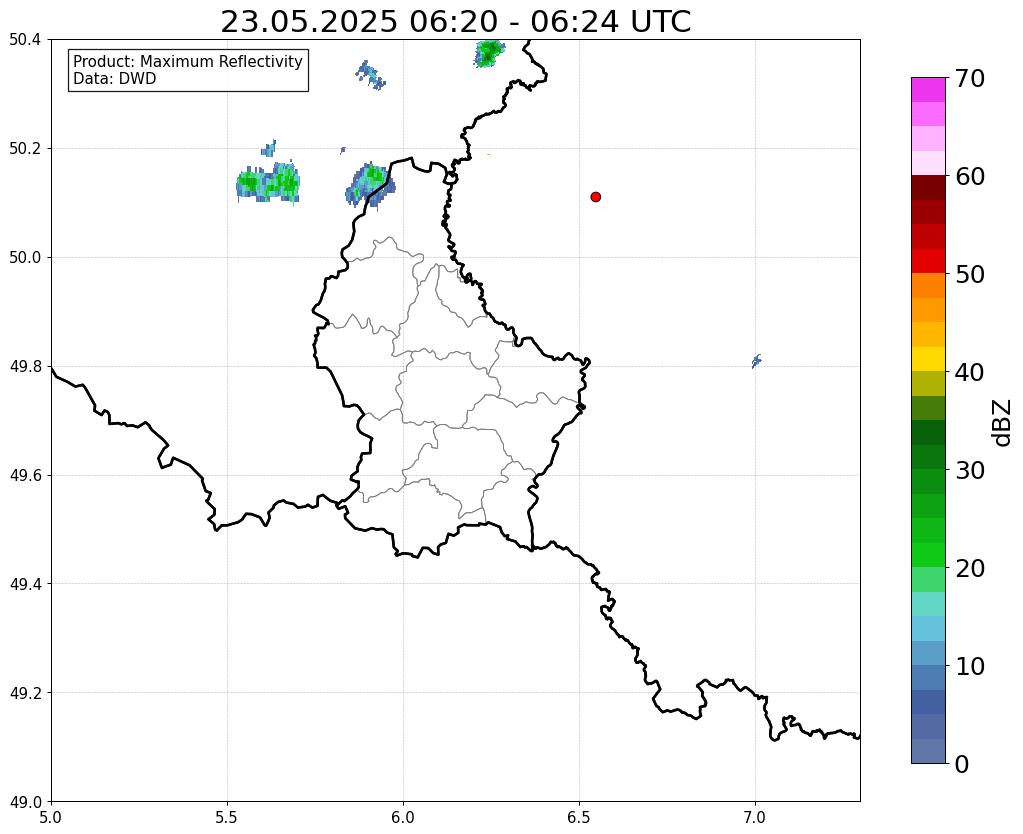Click the colorbar tick value 60
Screen dimensions: 1023x834
click(x=970, y=176)
